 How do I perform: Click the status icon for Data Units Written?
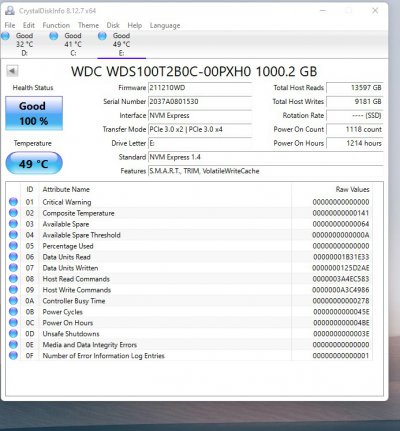(13, 268)
